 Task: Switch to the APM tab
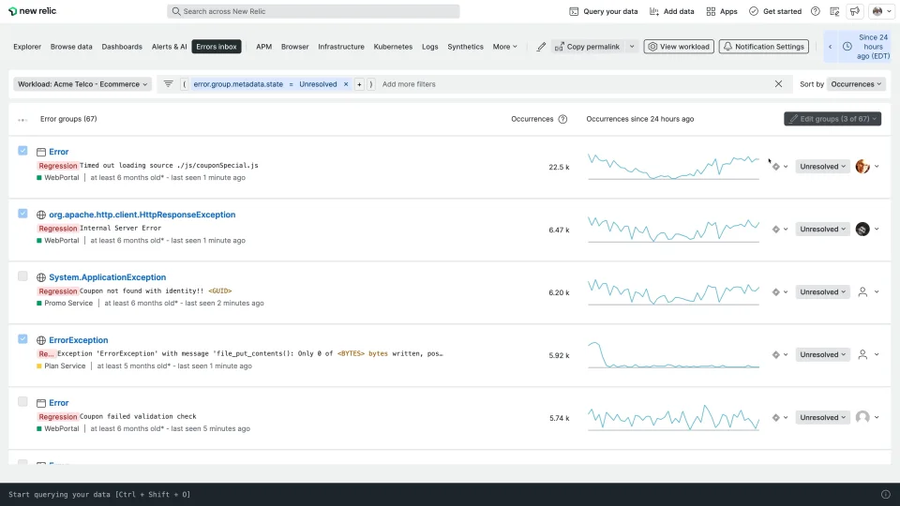pos(264,47)
